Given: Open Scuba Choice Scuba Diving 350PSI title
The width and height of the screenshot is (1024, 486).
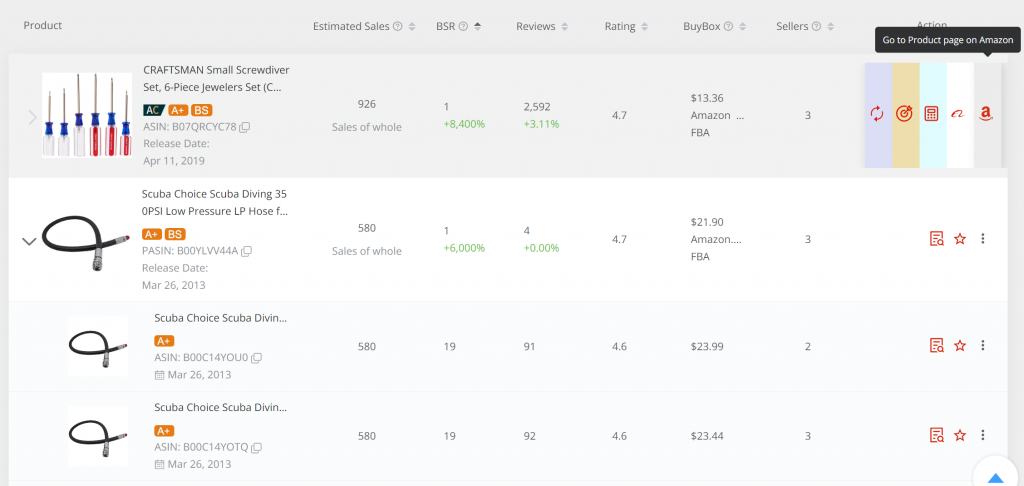Looking at the screenshot, I should click(x=215, y=202).
